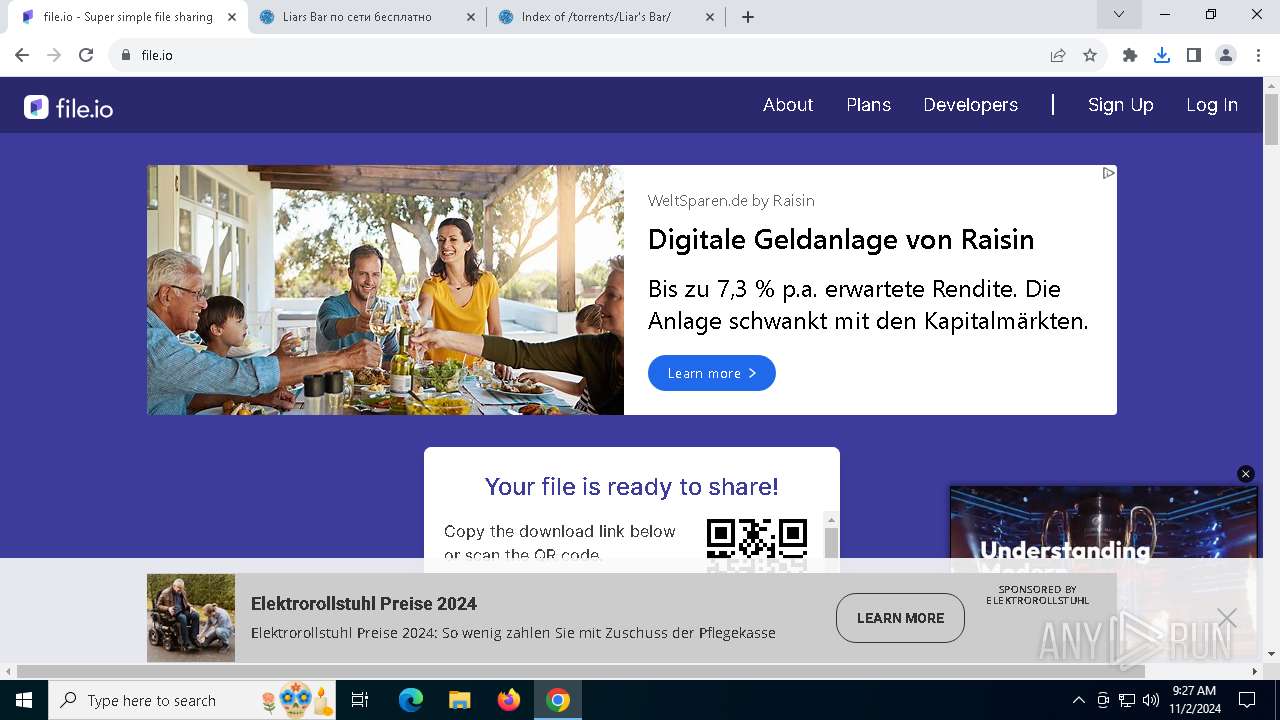Open the Chrome profile avatar
This screenshot has height=720, width=1280.
[1226, 55]
